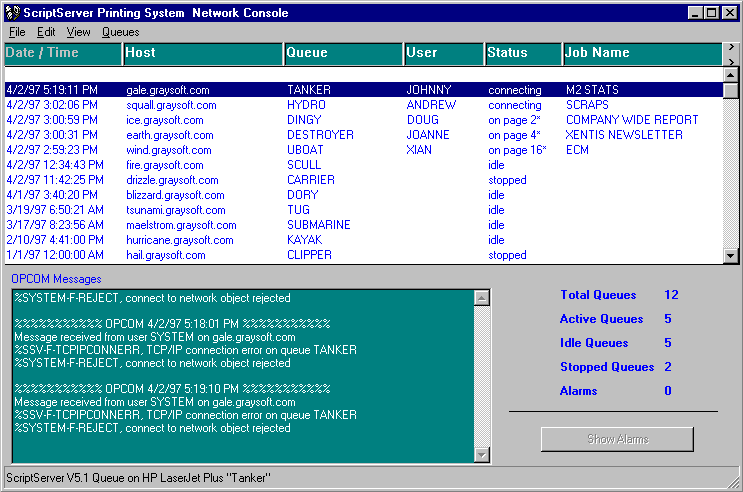Select the earth.graysoft.com host entry
This screenshot has width=743, height=492.
(x=170, y=136)
